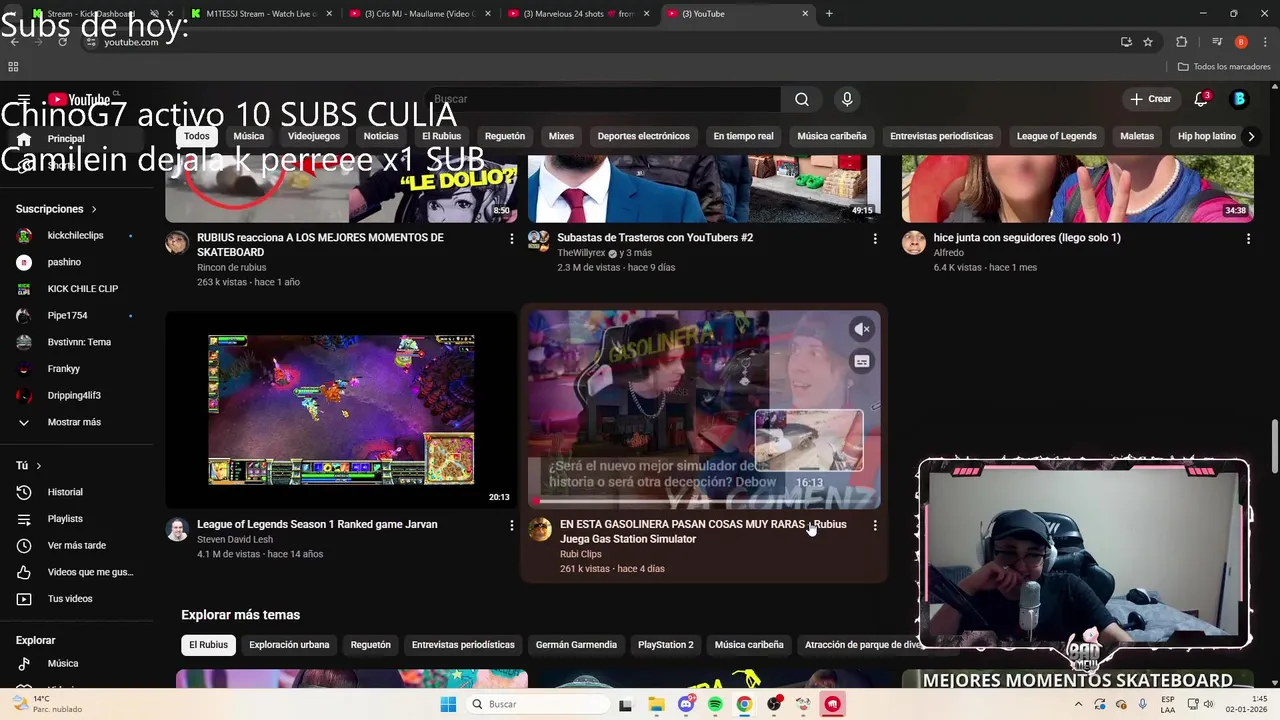Open the Crear menu
This screenshot has height=720, width=1280.
point(1150,99)
